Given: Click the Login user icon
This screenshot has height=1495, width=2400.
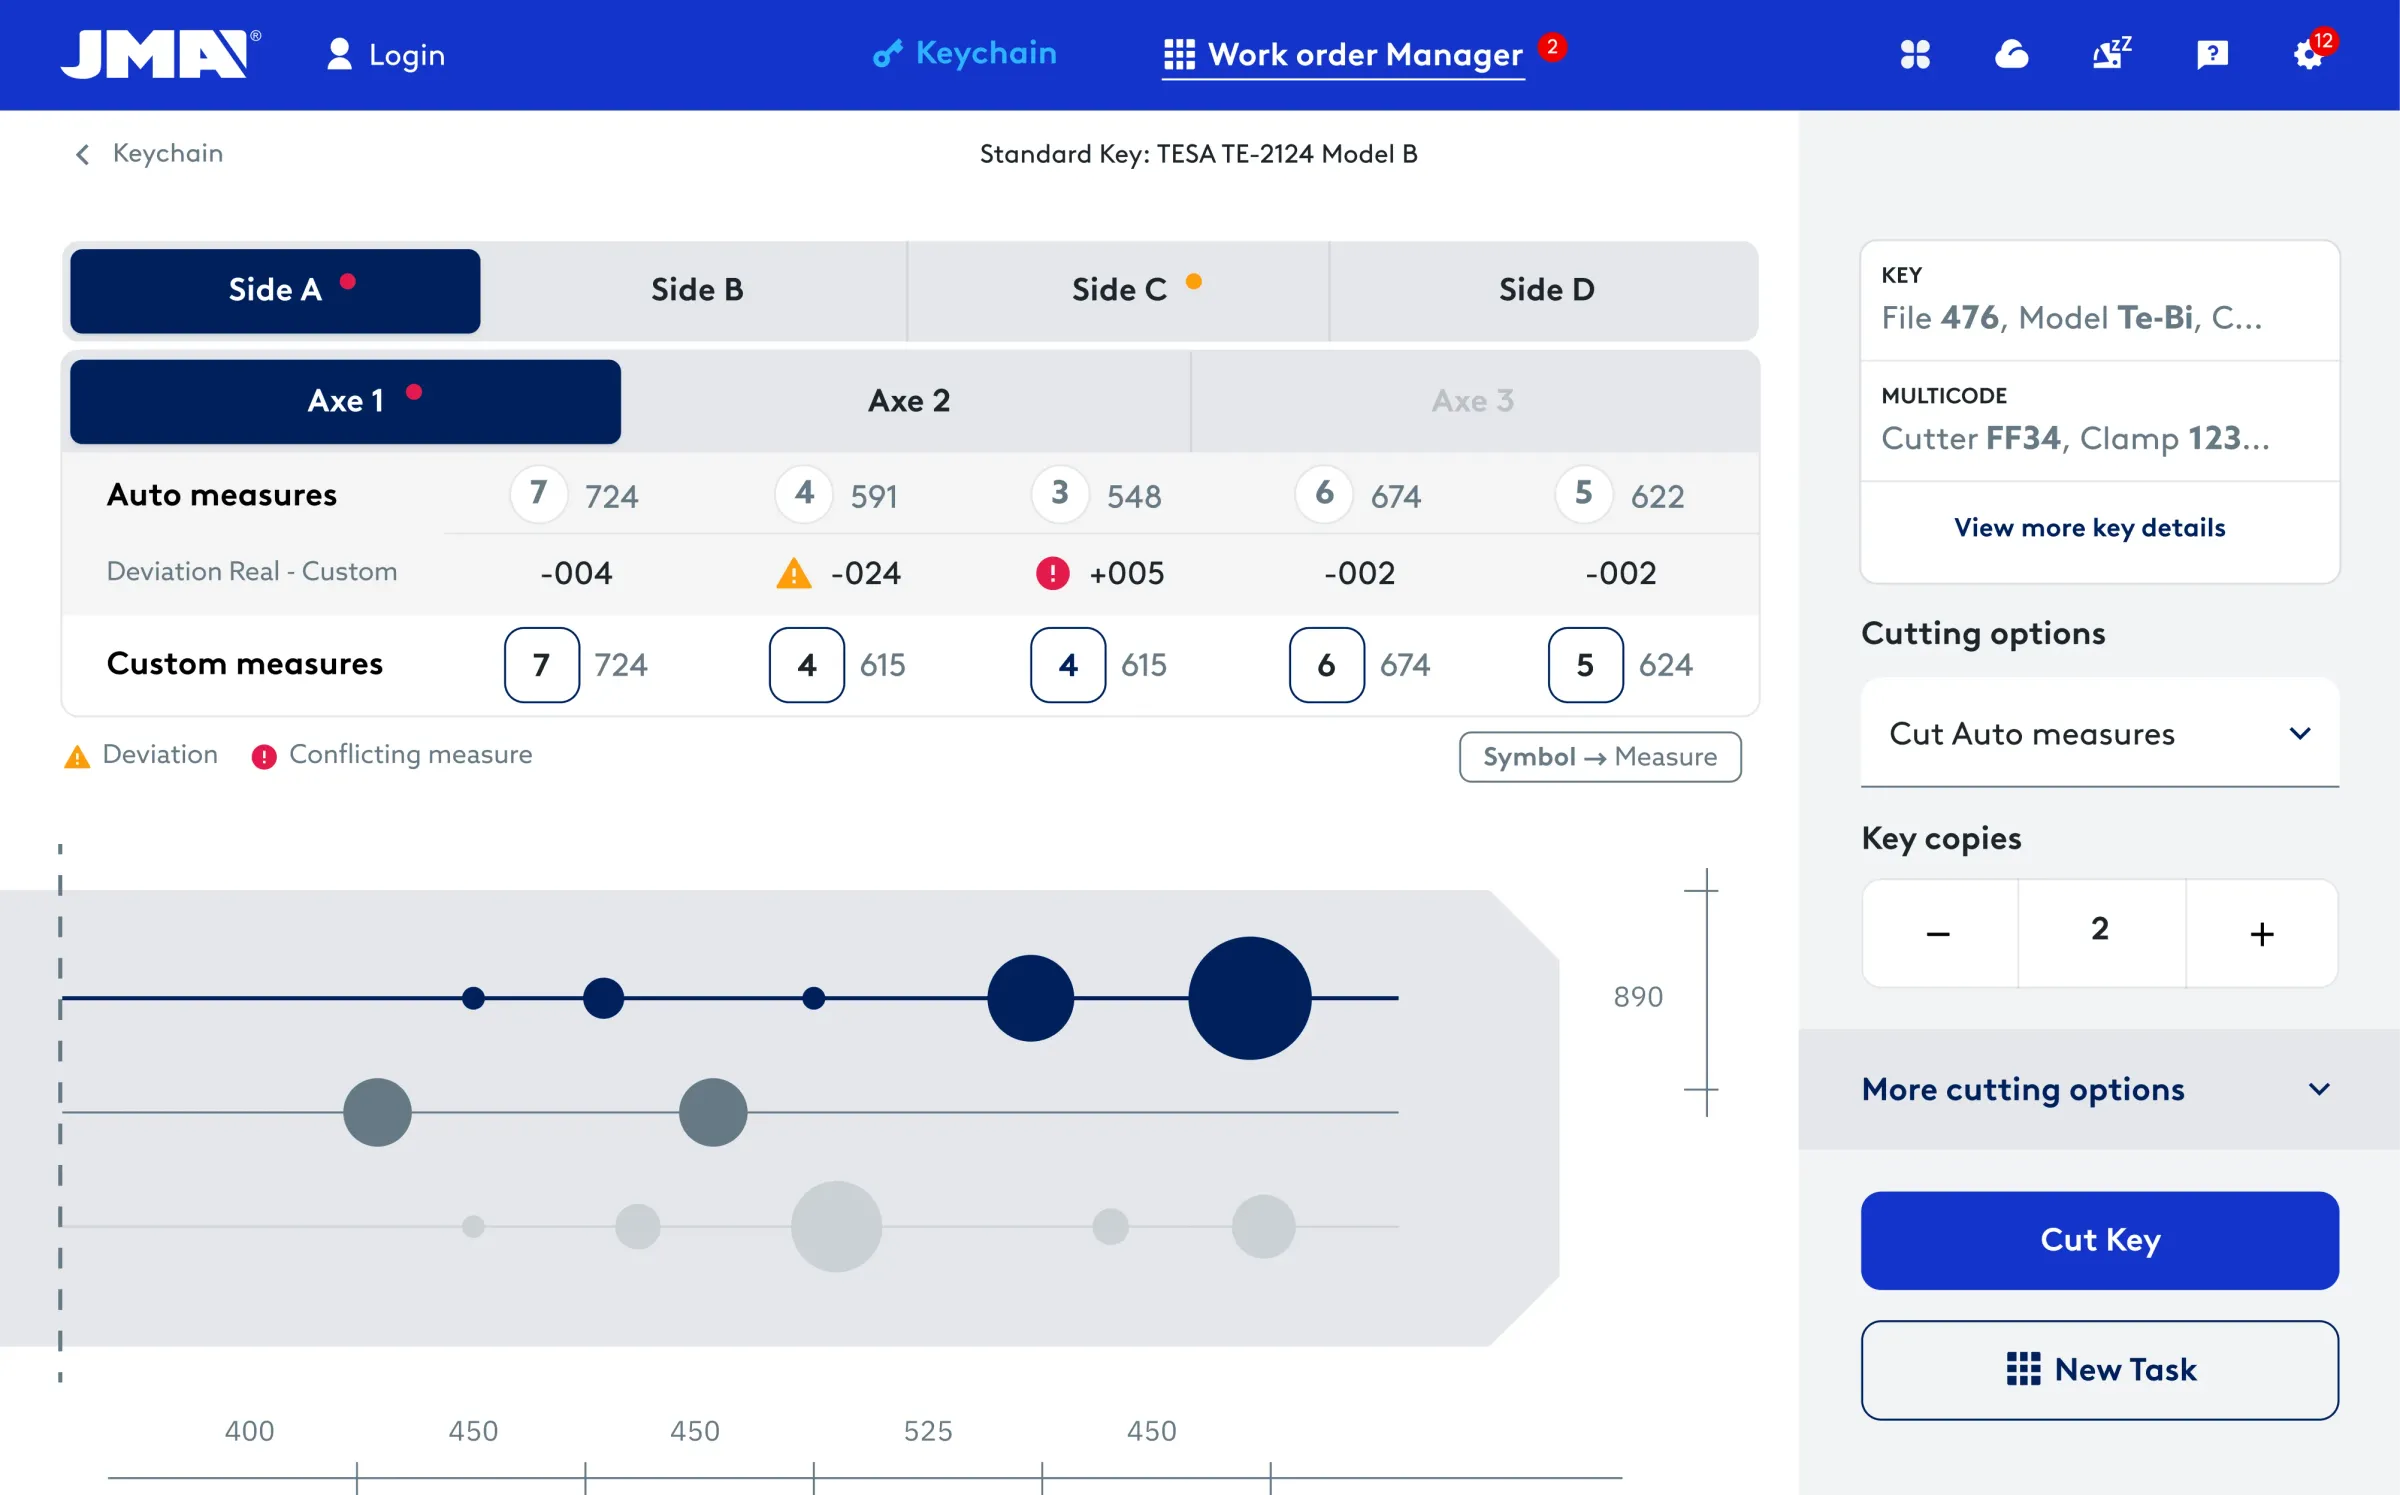Looking at the screenshot, I should coord(339,54).
